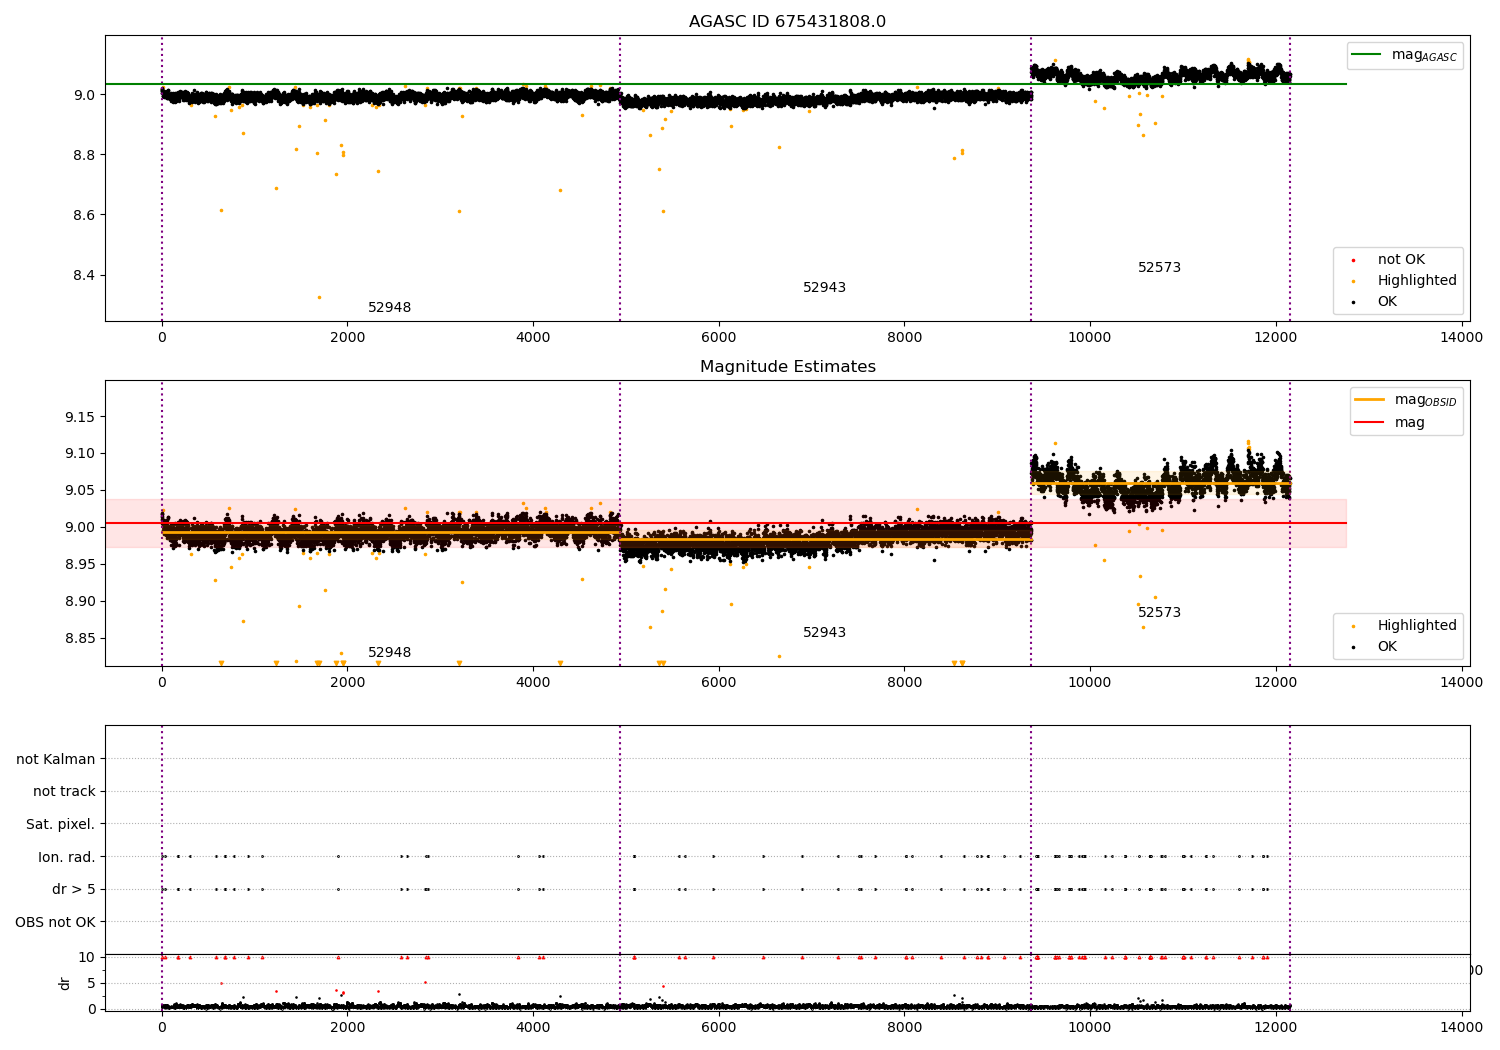The image size is (1500, 1050).
Task: Click the 4000 x-tick under the middle plot
Action: (x=533, y=683)
